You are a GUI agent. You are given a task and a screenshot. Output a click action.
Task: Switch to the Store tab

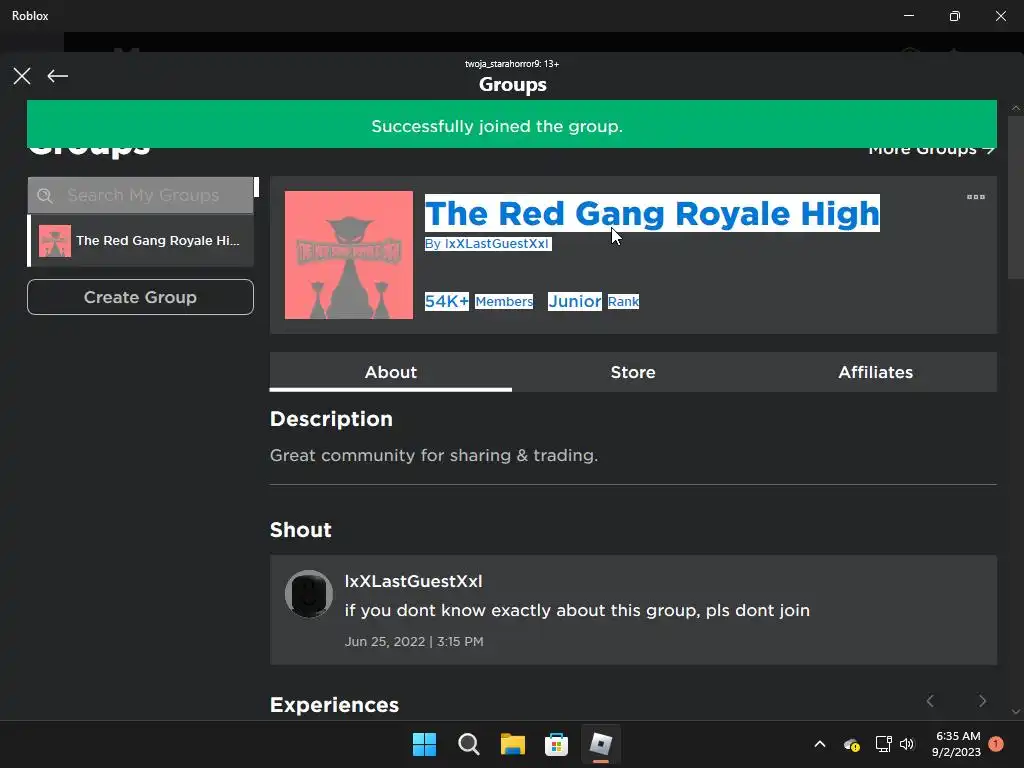tap(633, 372)
